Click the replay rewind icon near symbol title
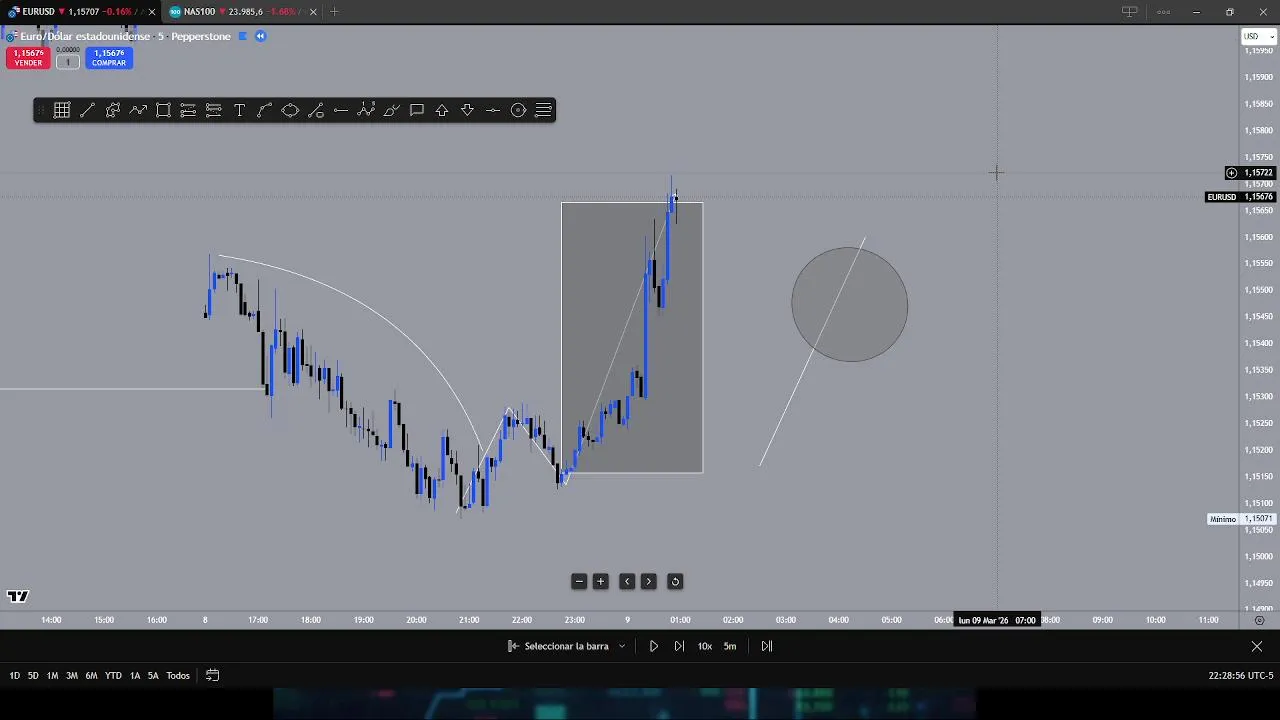1280x720 pixels. tap(260, 36)
